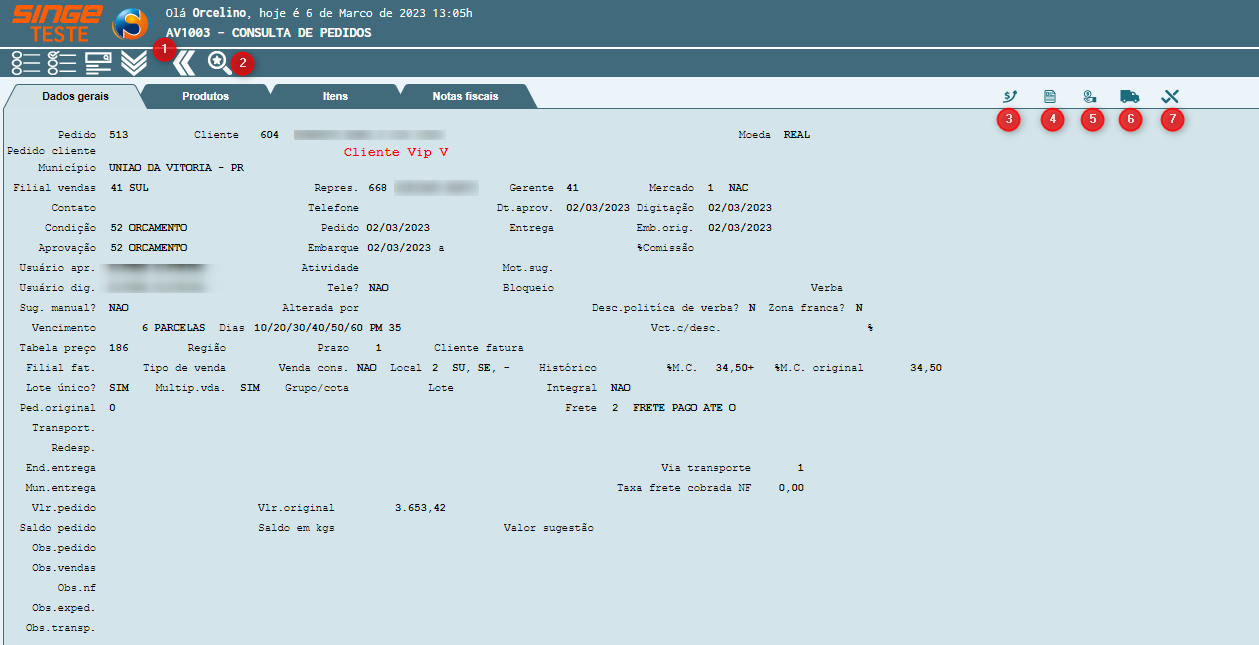Go to the Notas fiscais tab
The image size is (1259, 645).
point(465,96)
